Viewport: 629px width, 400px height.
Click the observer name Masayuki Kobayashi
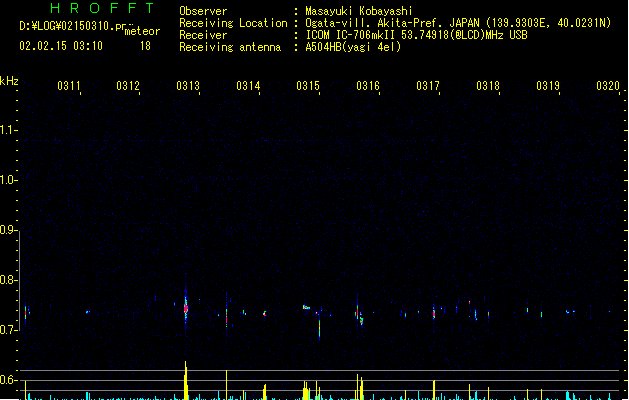point(359,11)
